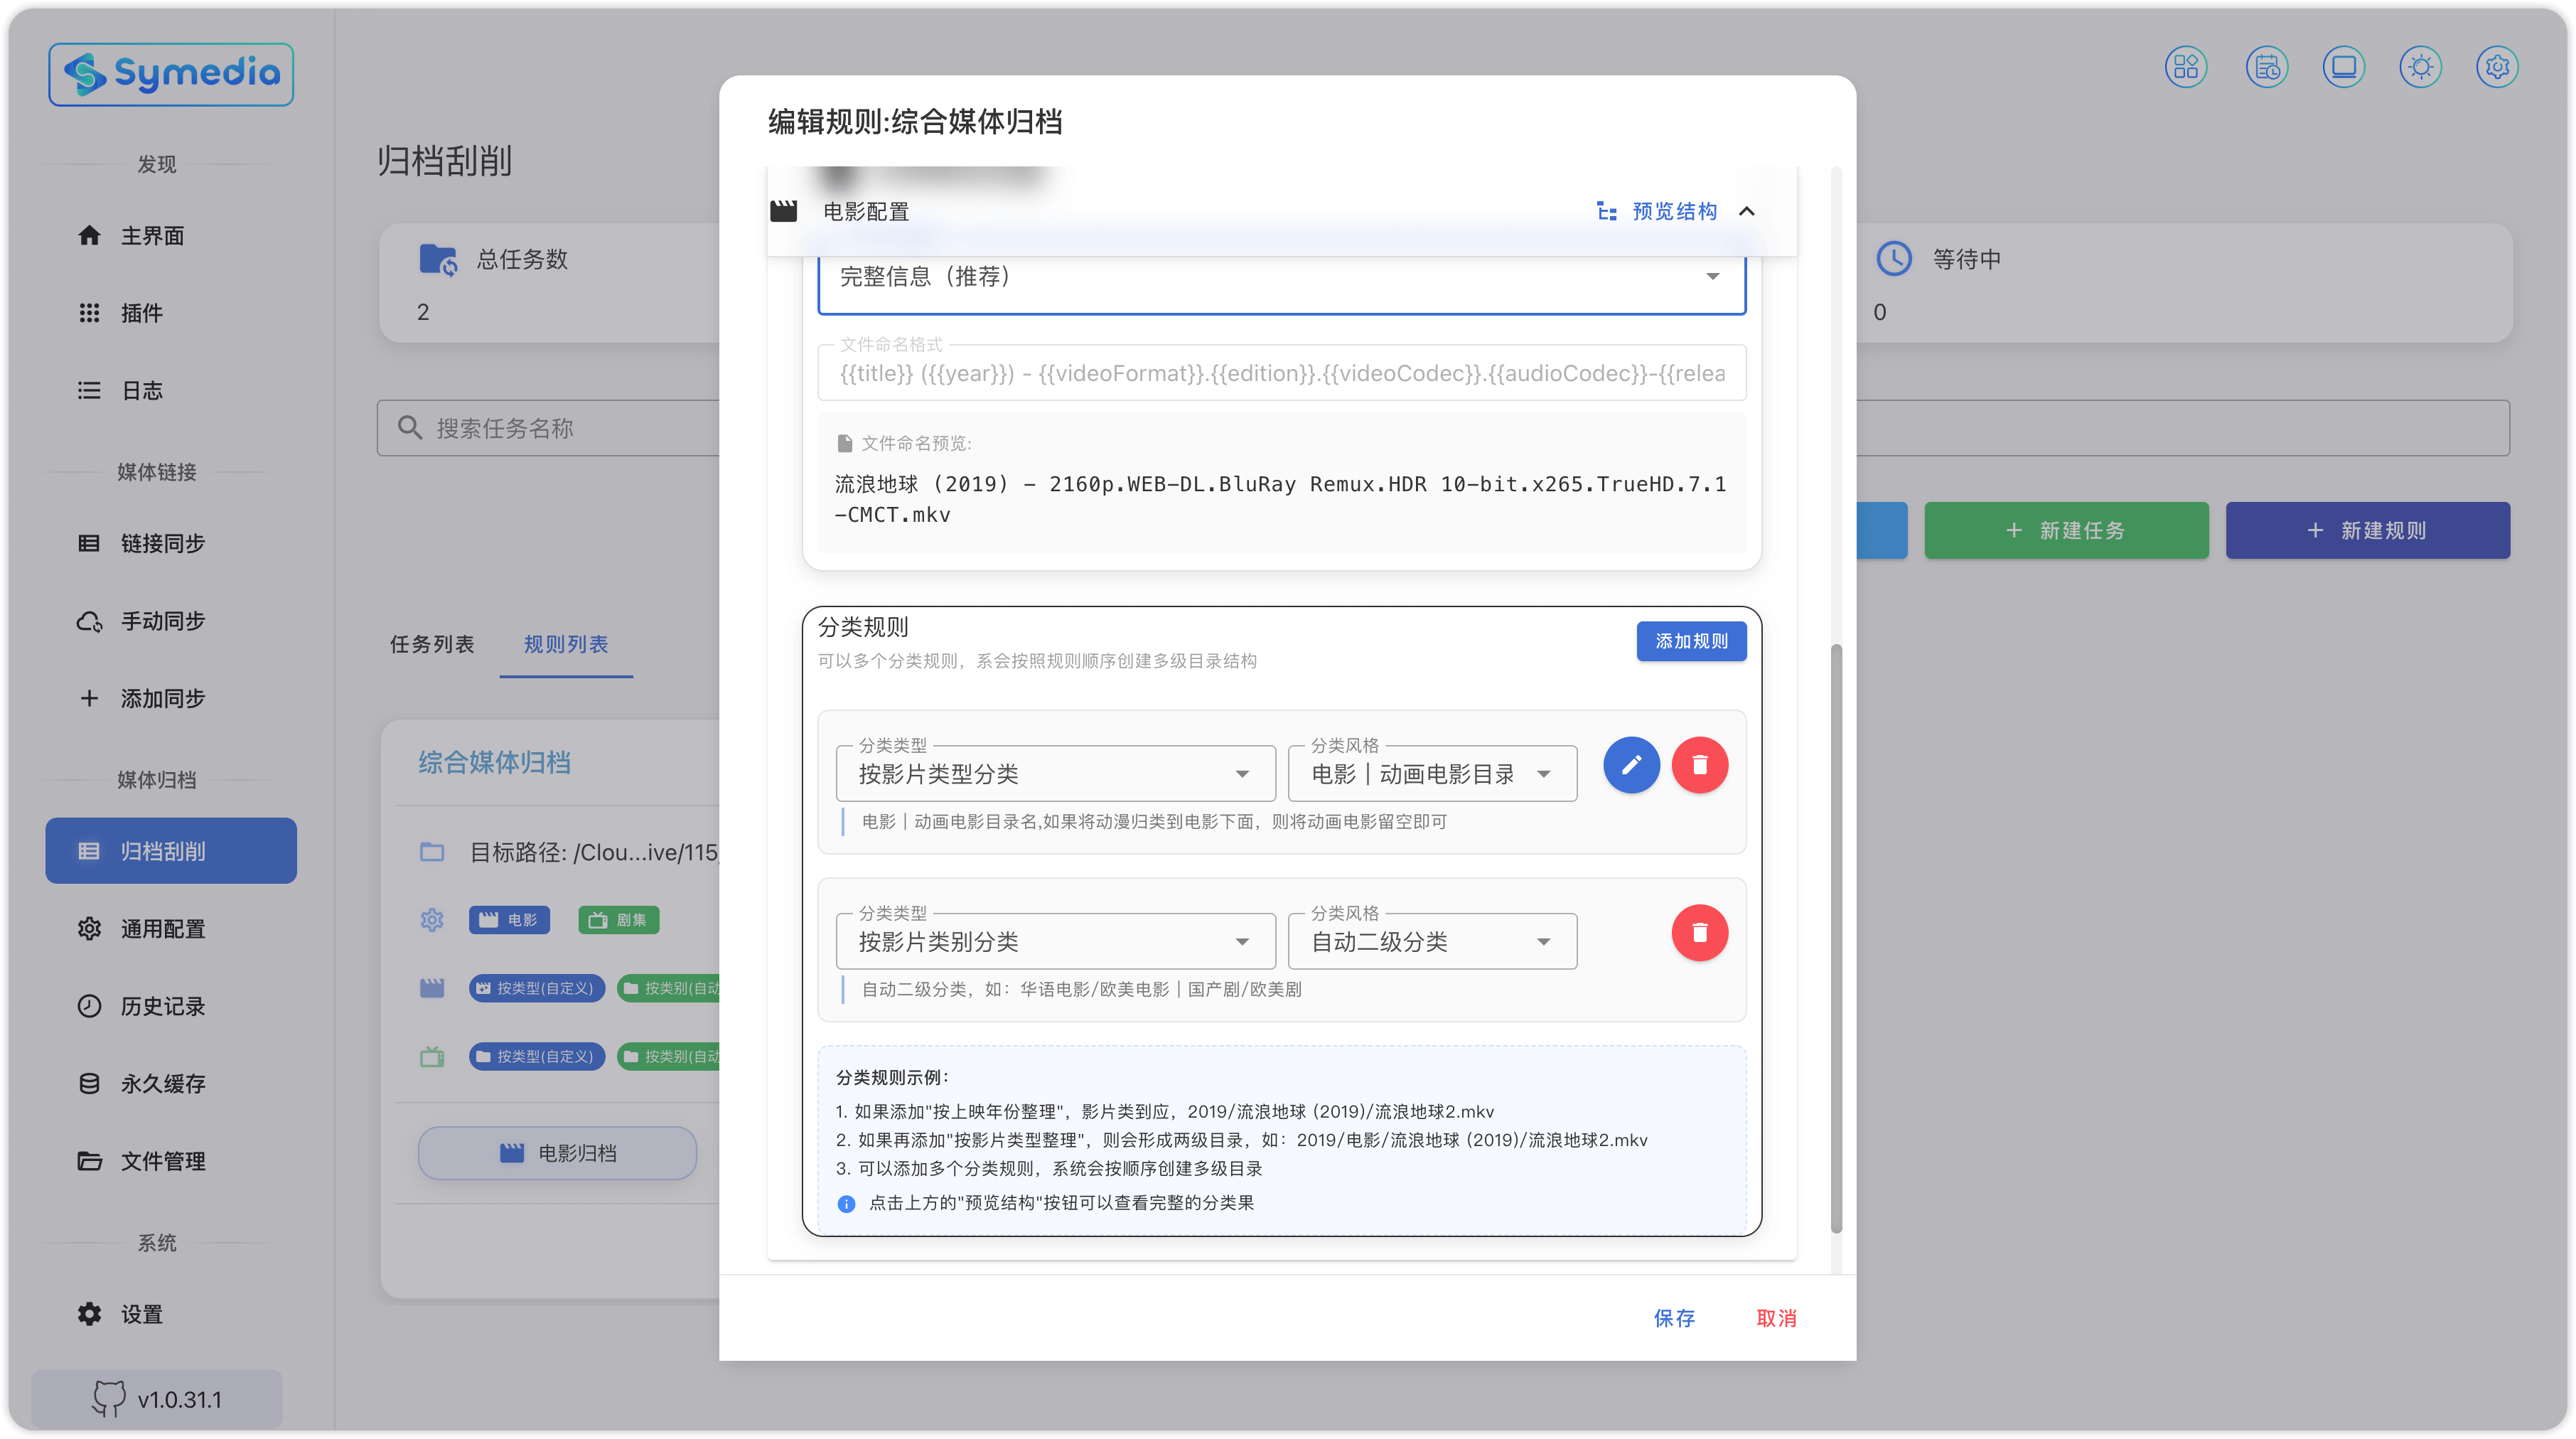Click the 文件命名格式 input field
Viewport: 2576px width, 1439px height.
pyautogui.click(x=1281, y=373)
